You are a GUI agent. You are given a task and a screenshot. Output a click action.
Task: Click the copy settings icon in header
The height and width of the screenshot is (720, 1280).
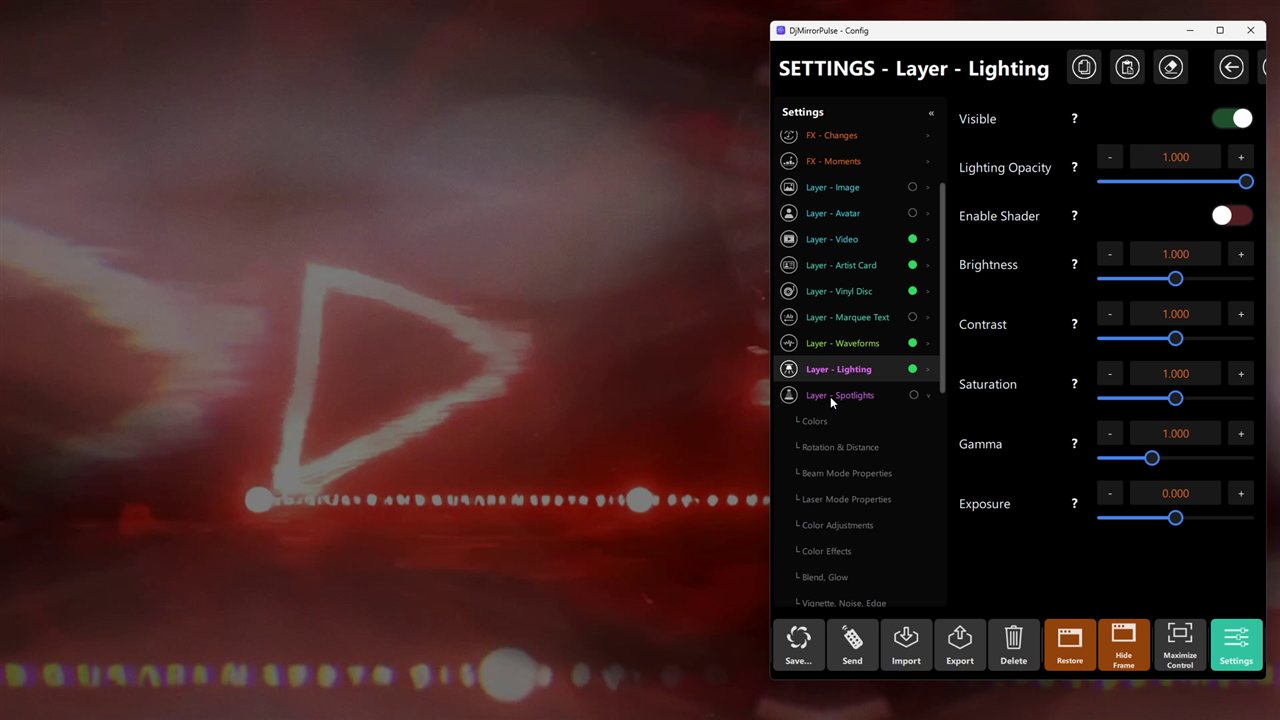coord(1084,67)
